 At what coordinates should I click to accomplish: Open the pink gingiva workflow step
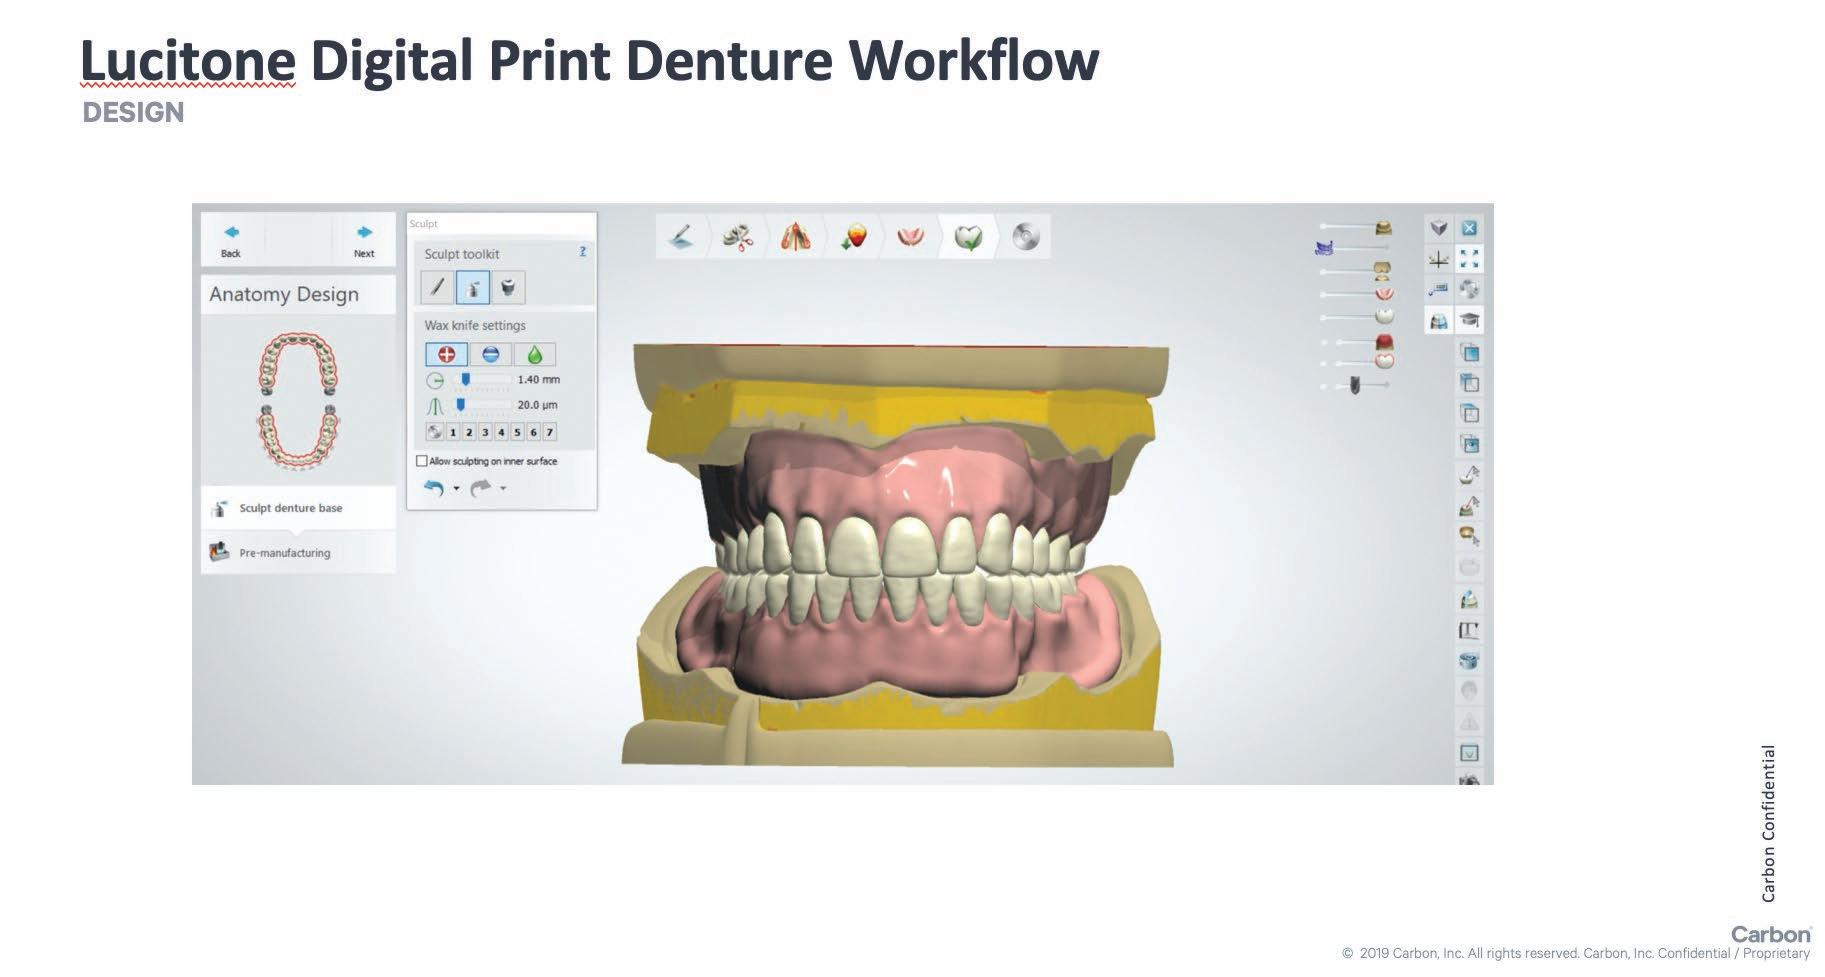tap(910, 237)
